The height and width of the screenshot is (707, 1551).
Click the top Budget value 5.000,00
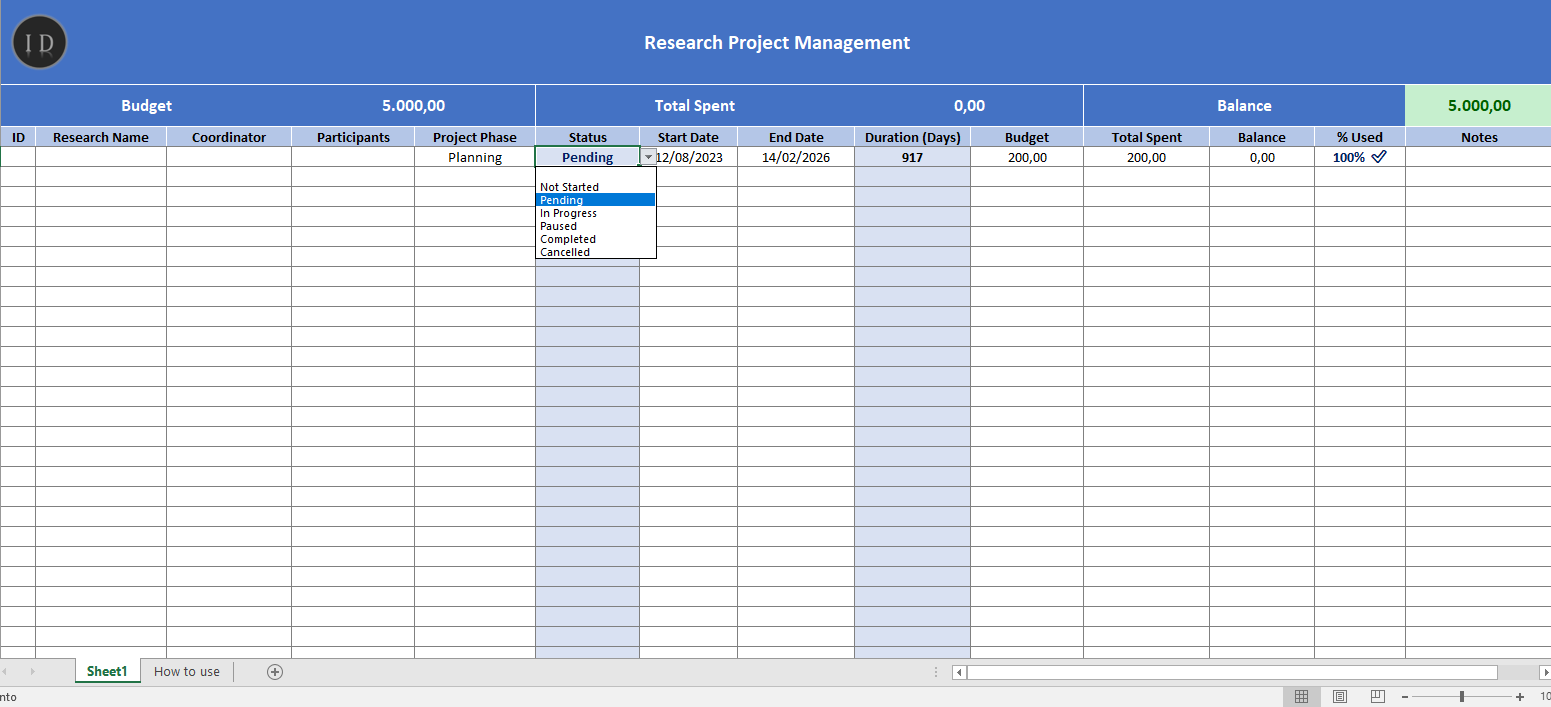[413, 106]
